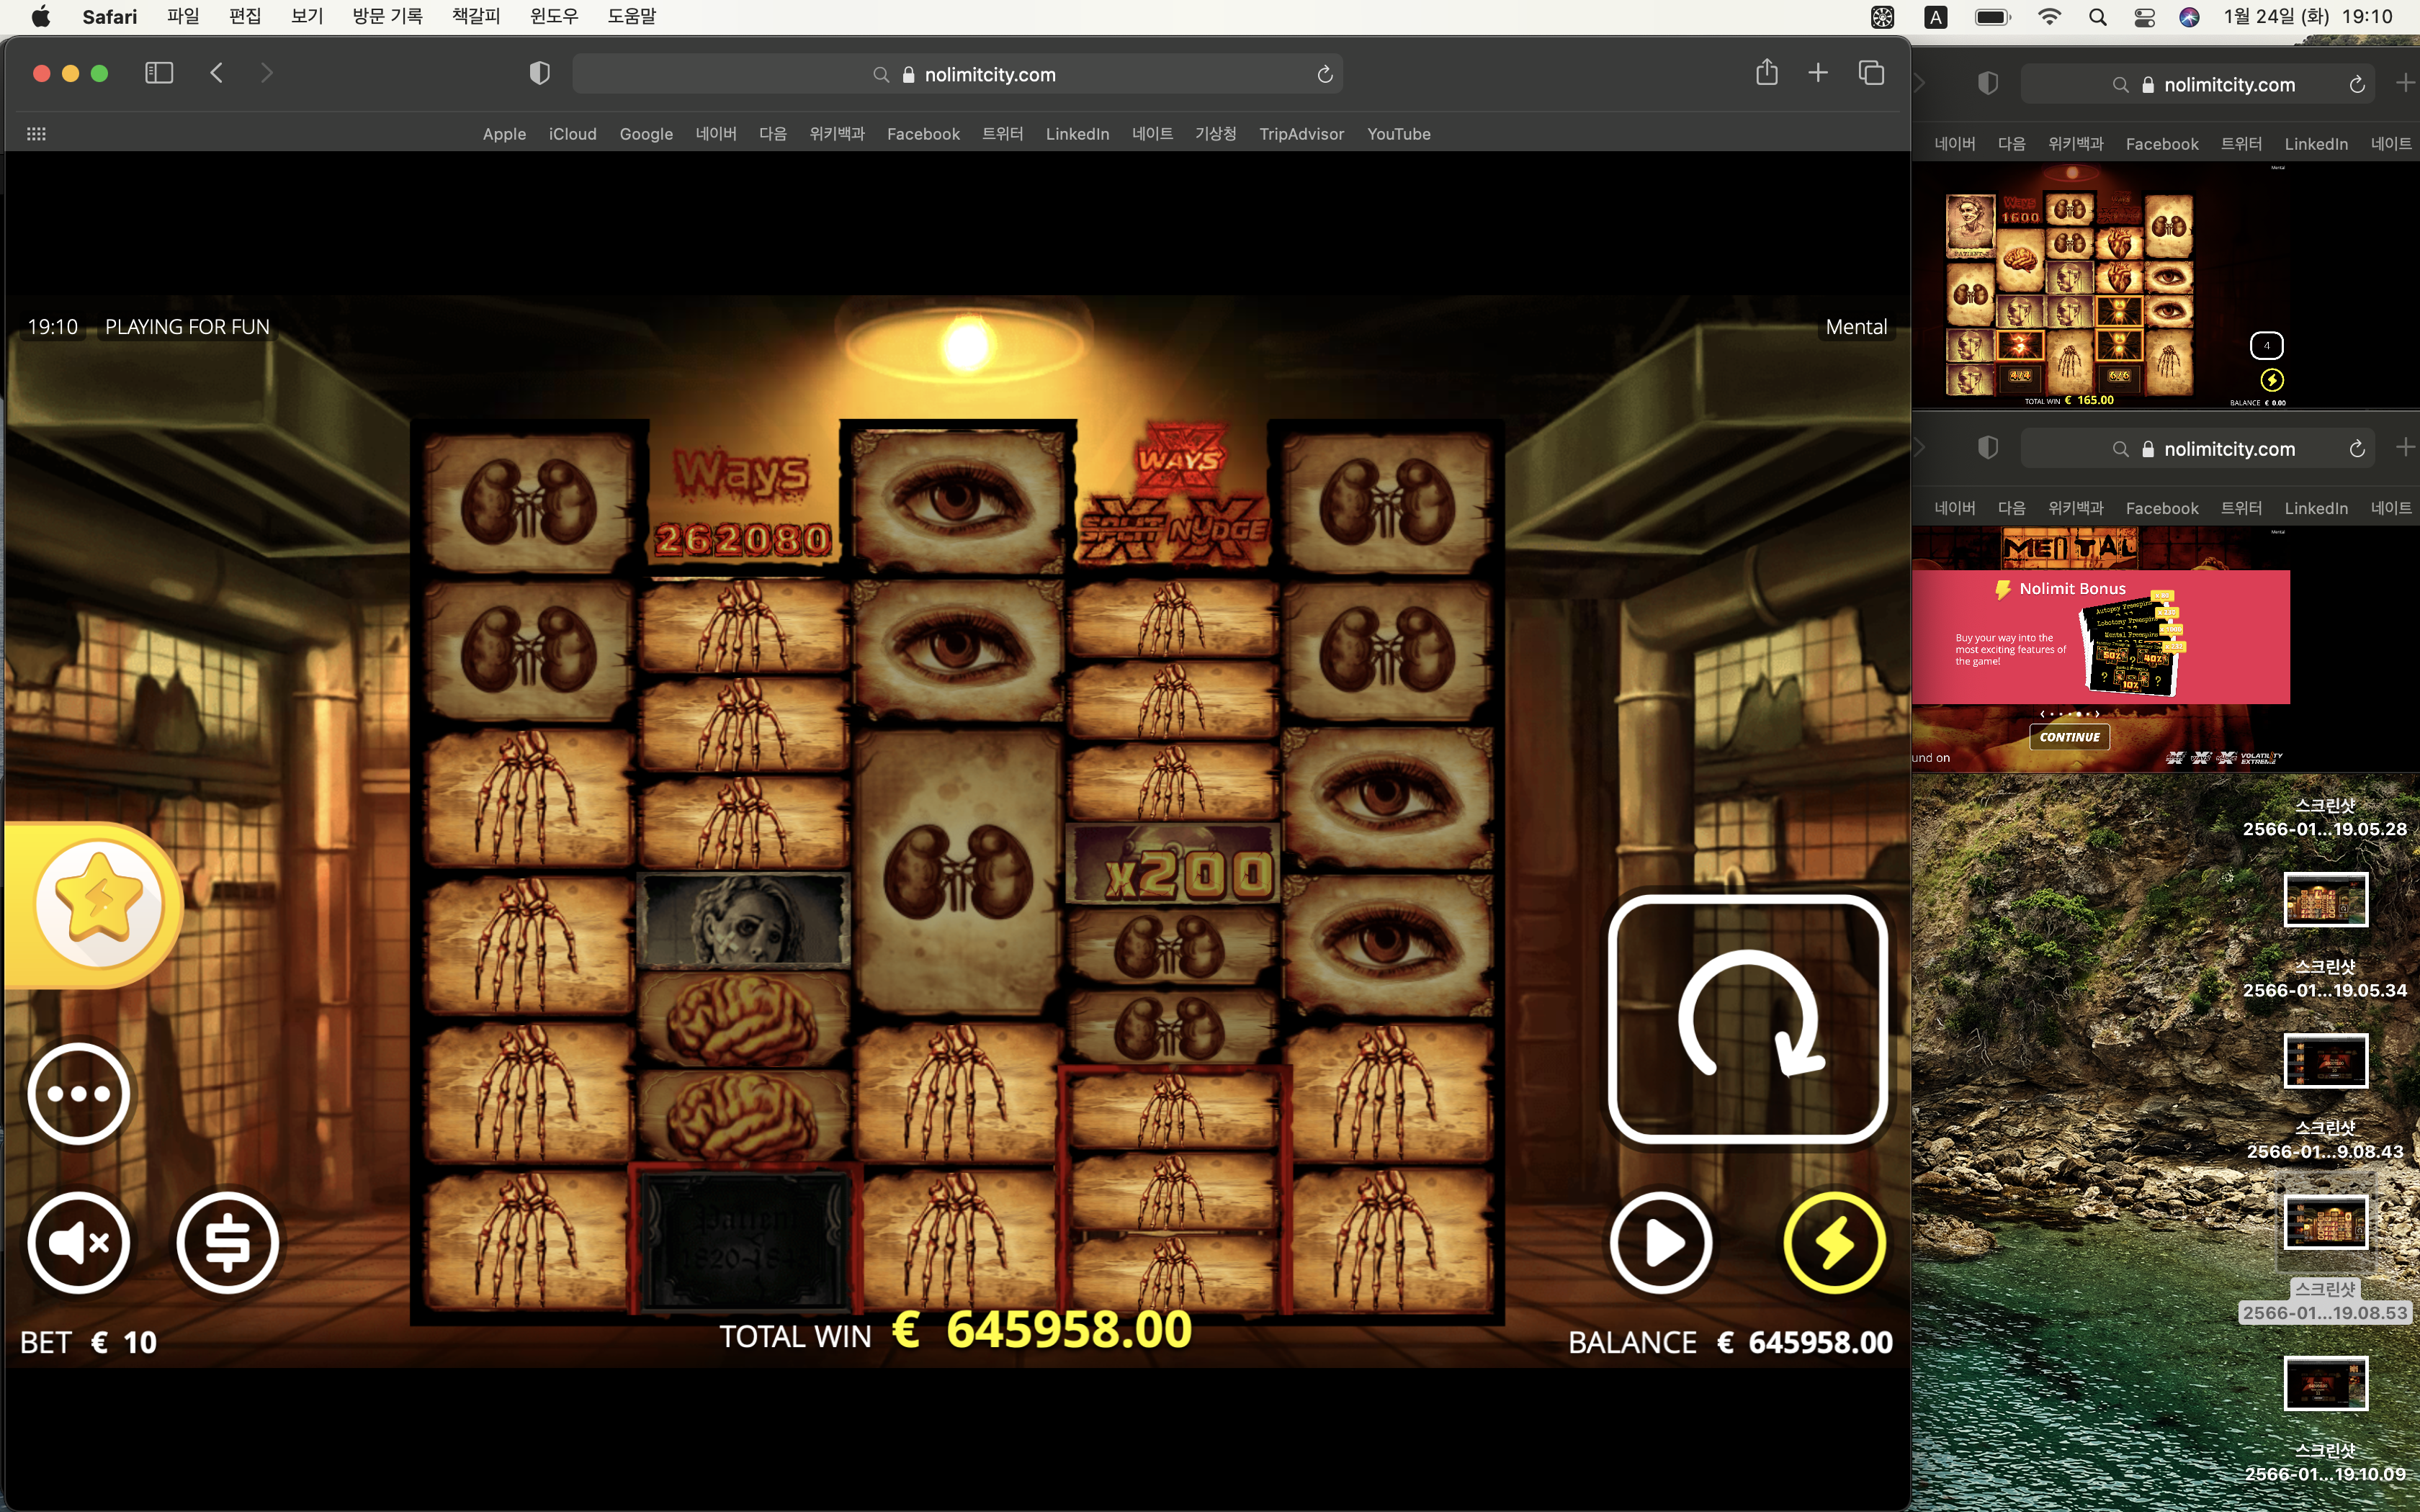The height and width of the screenshot is (1512, 2420).
Task: Open the three-dots game menu
Action: (x=79, y=1093)
